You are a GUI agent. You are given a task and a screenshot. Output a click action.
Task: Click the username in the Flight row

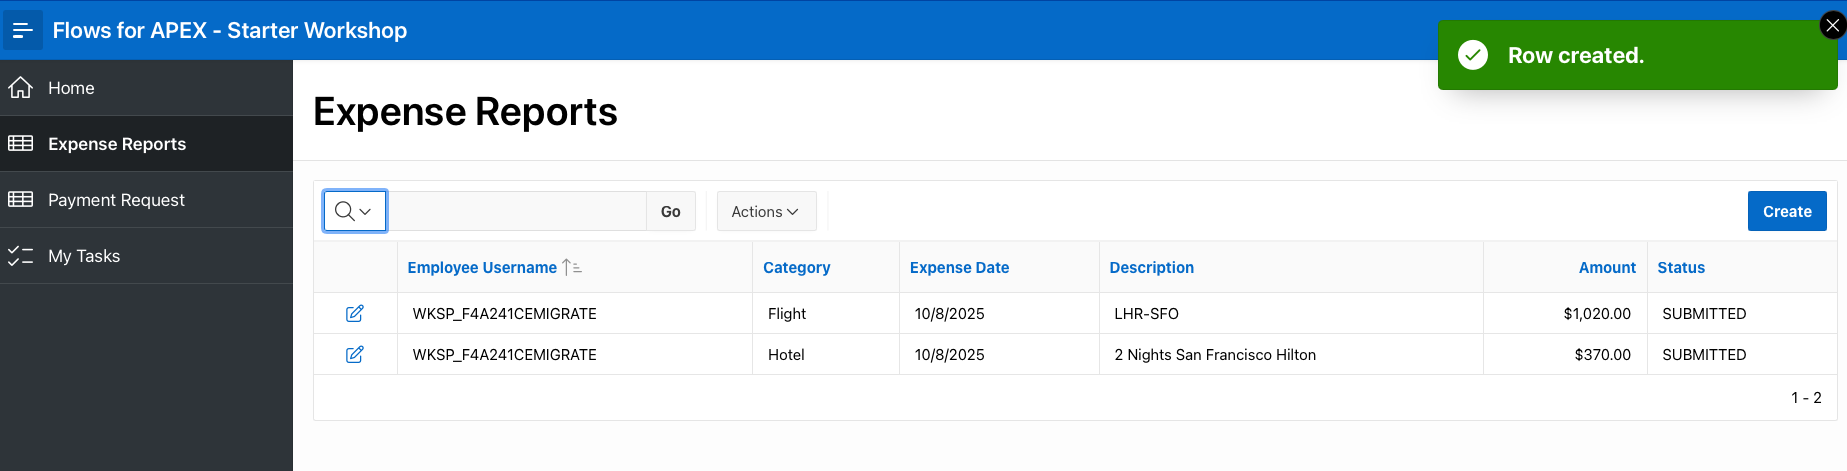pos(504,313)
